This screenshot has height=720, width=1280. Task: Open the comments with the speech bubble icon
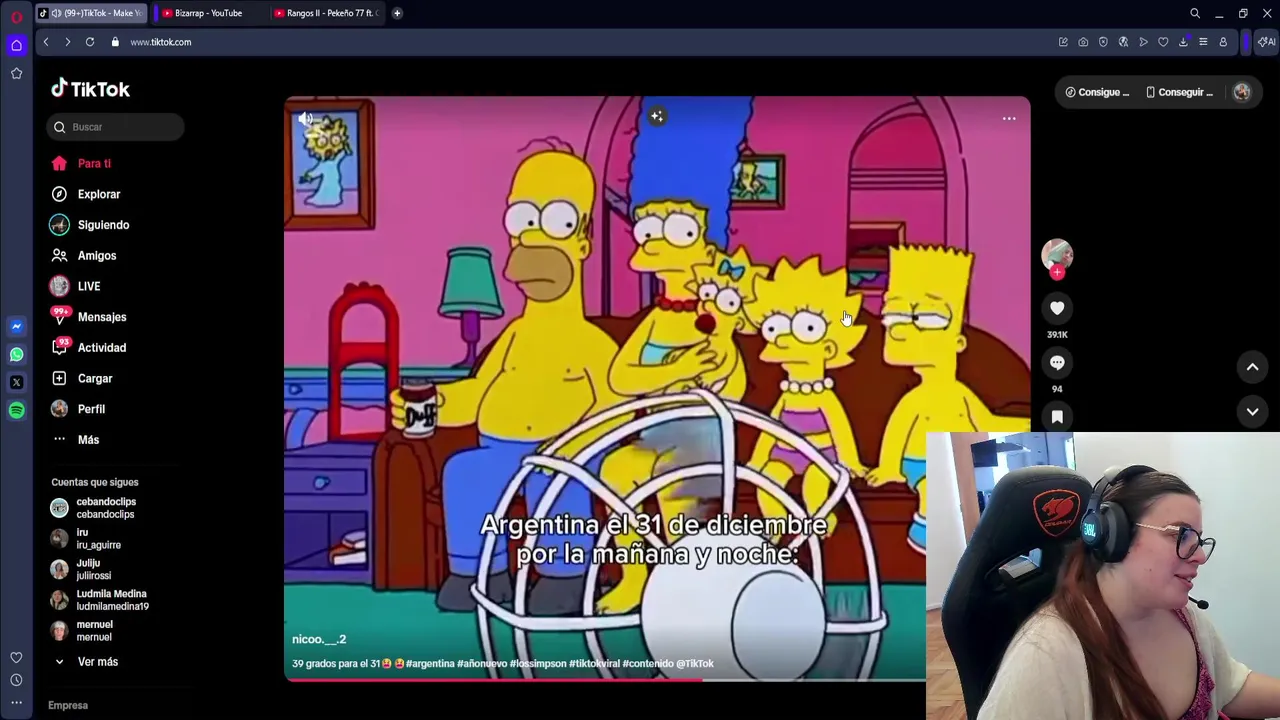click(x=1057, y=362)
